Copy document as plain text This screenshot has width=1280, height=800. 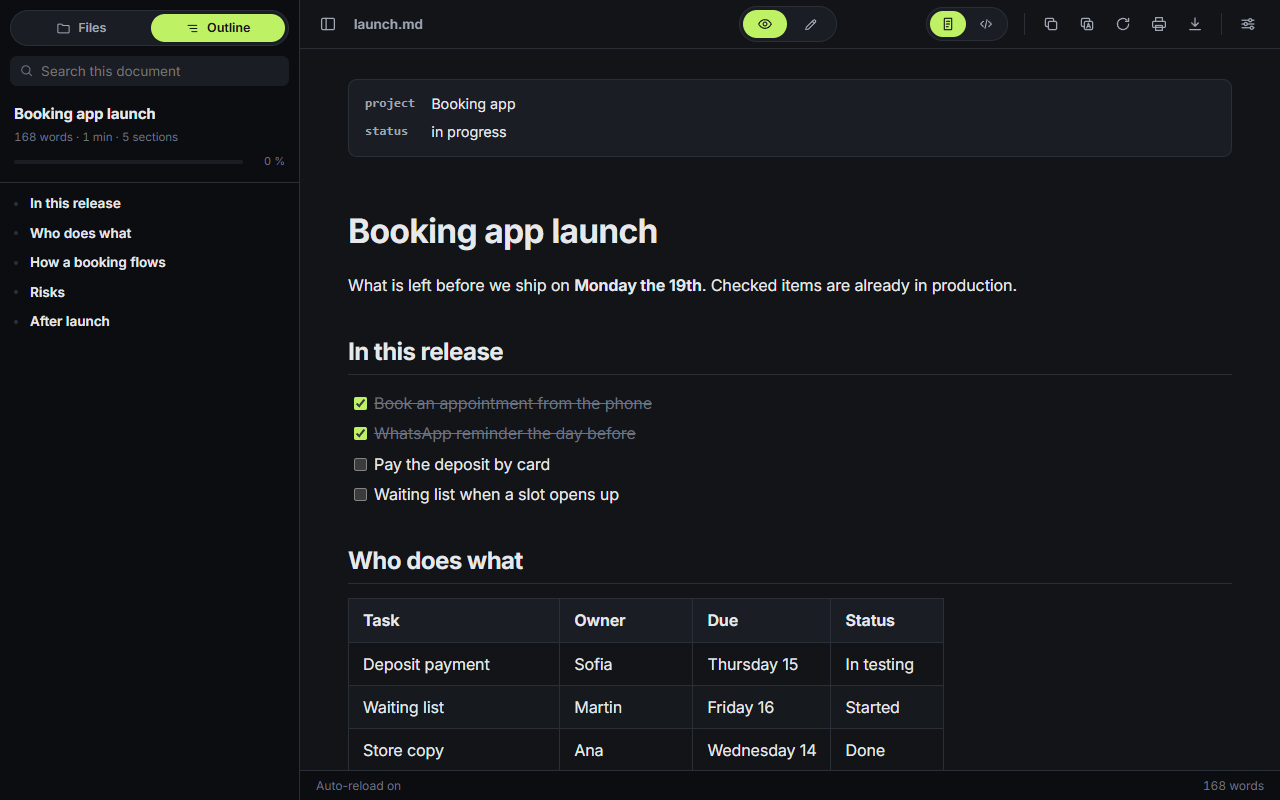1087,24
